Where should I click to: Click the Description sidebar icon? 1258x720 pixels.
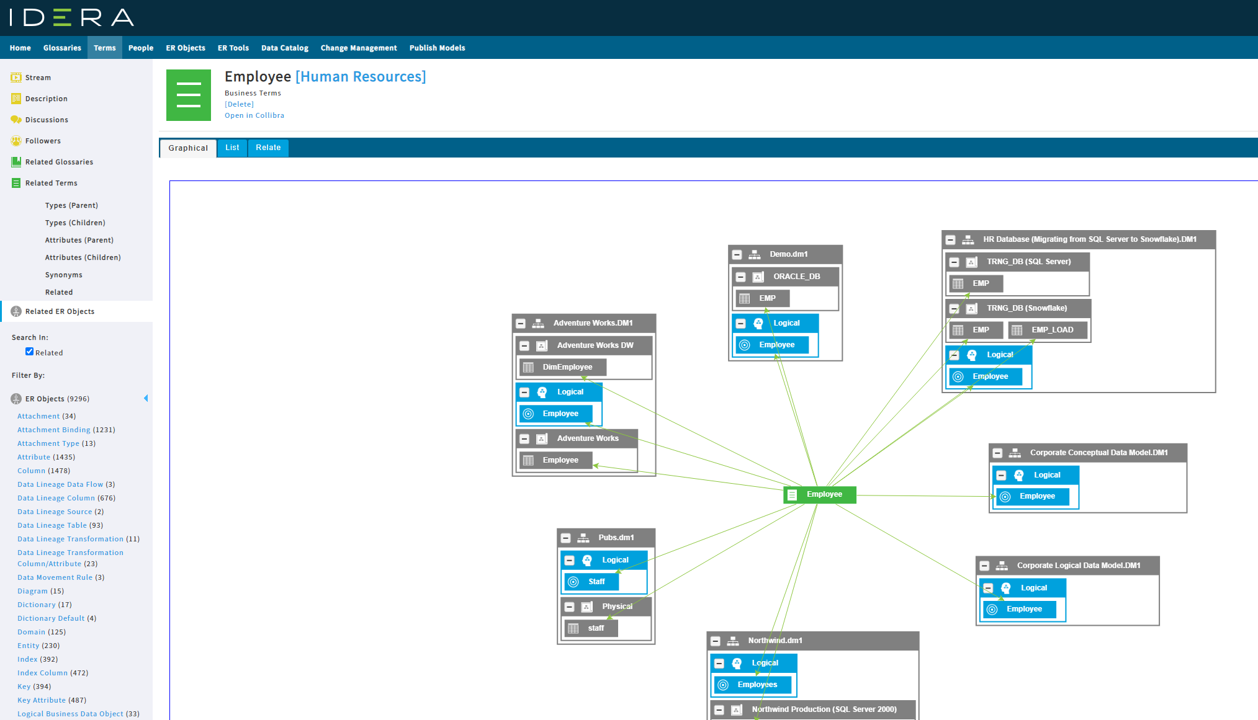[x=16, y=98]
